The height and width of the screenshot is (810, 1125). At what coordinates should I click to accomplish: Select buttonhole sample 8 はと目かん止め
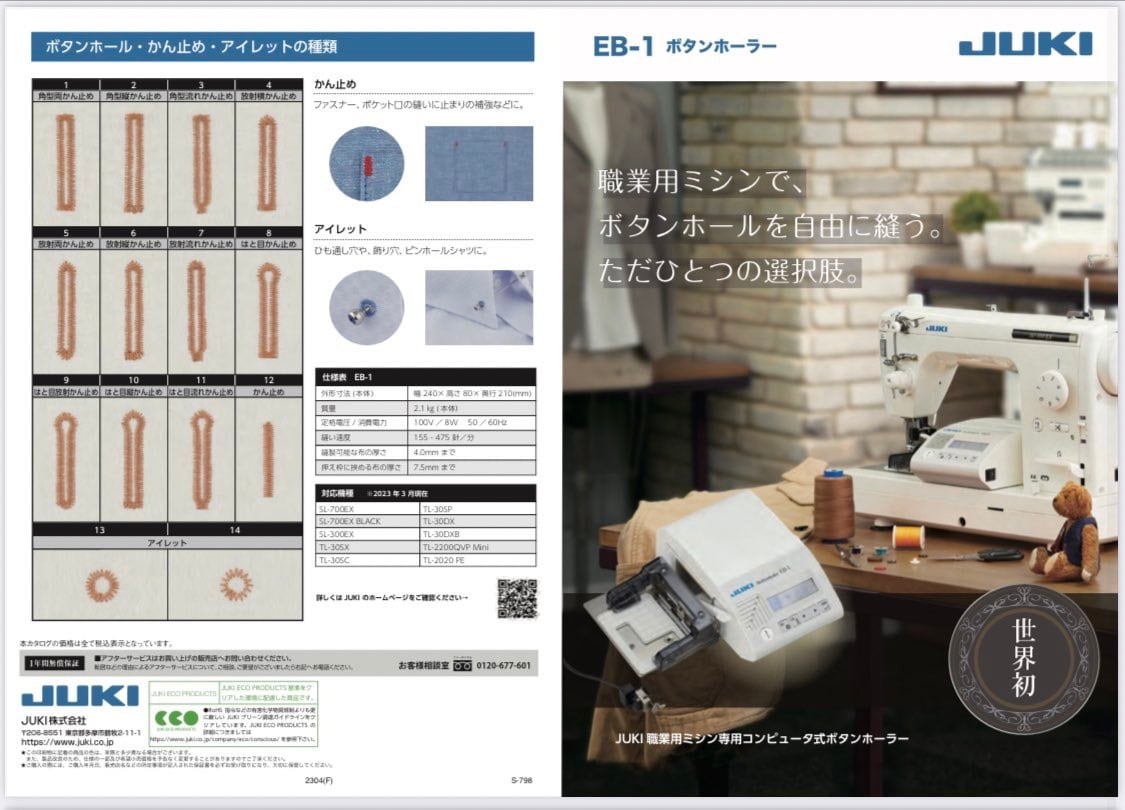tap(268, 311)
